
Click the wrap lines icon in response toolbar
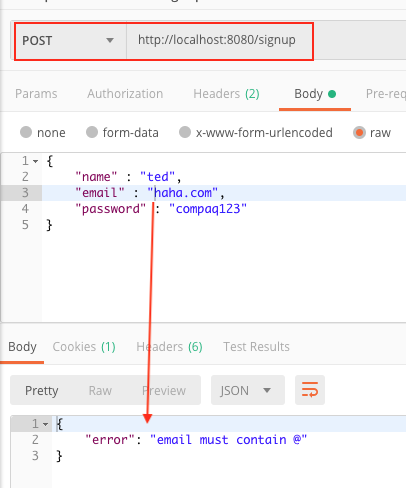click(310, 390)
